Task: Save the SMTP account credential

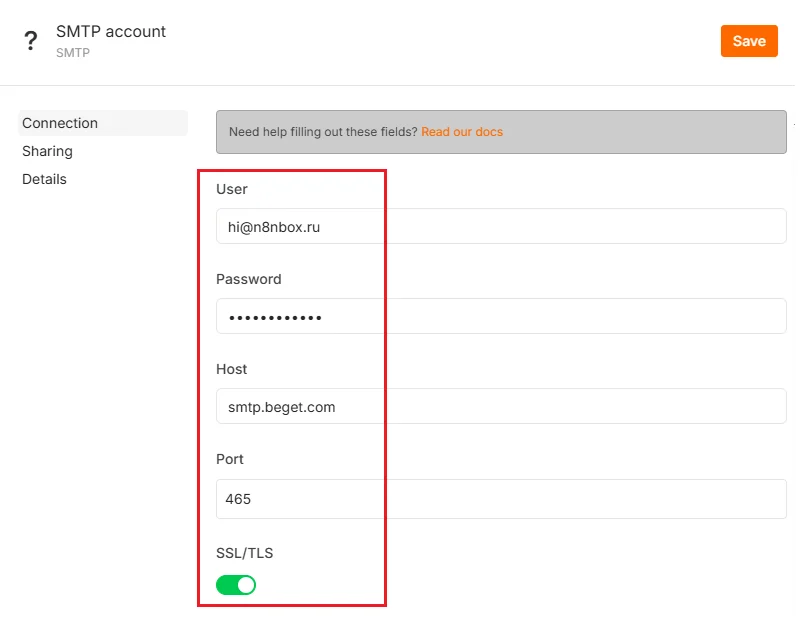Action: click(x=749, y=41)
